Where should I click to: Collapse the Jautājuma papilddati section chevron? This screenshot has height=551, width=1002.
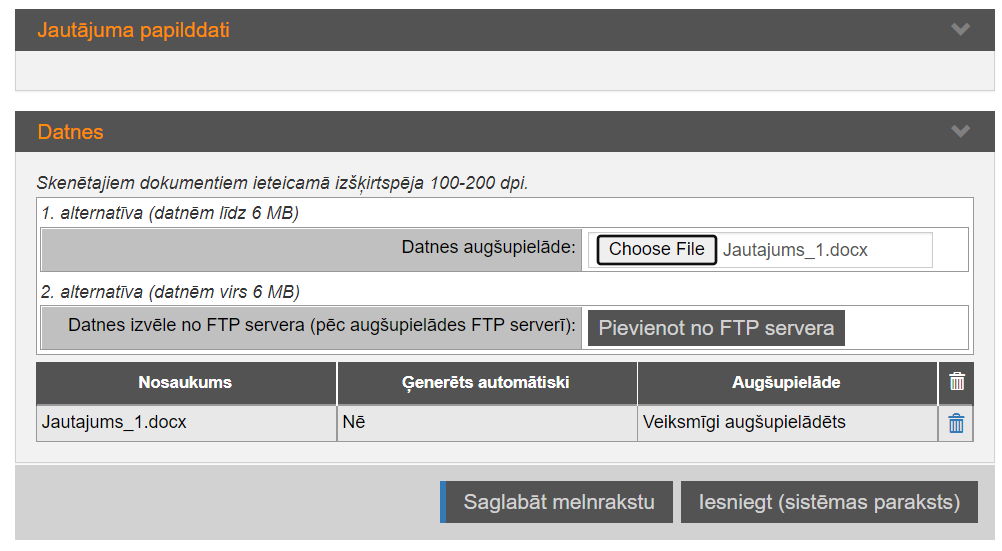point(960,30)
